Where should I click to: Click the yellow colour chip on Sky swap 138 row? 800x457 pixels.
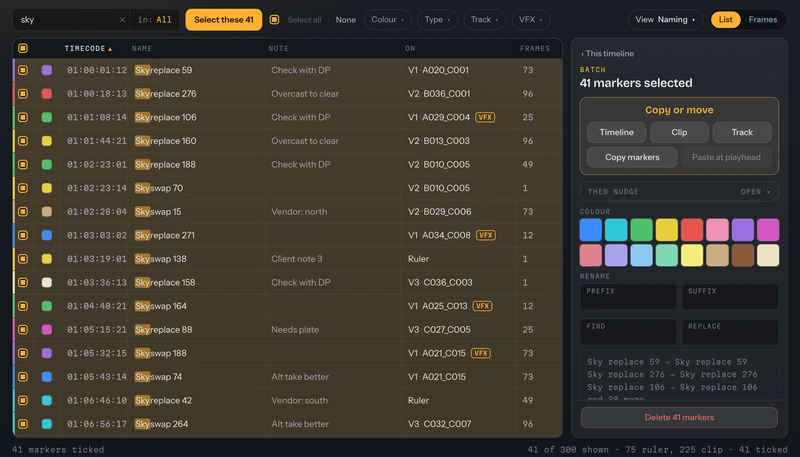[x=46, y=259]
